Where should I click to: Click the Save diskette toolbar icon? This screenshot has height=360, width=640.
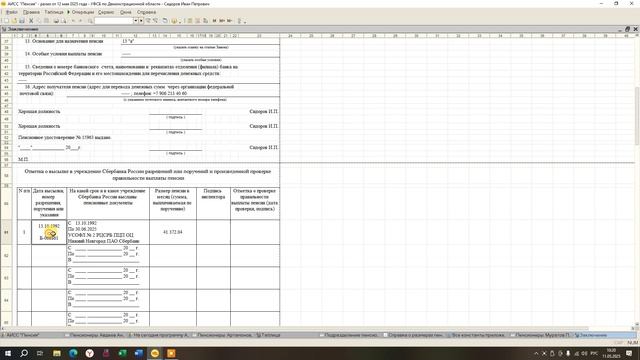coord(22,20)
